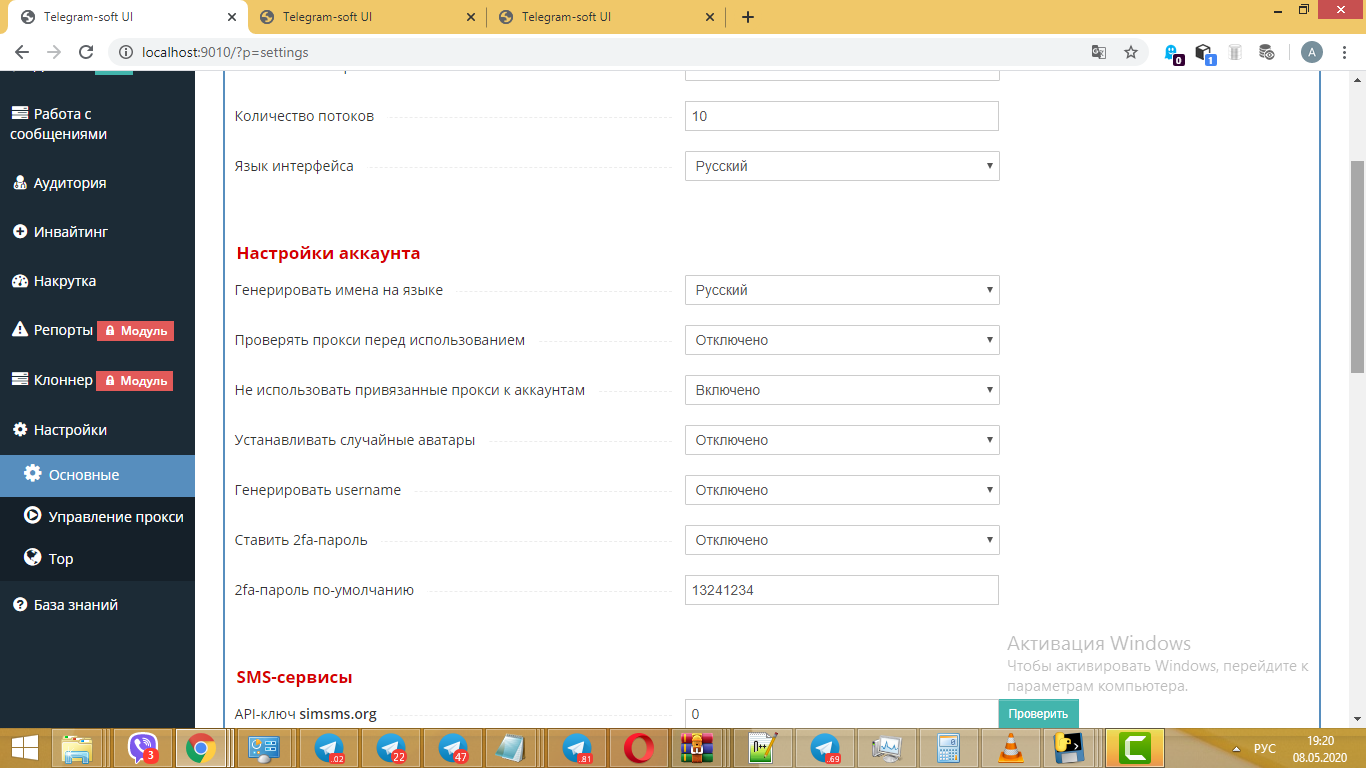Switch to Telegram taskbar icon with badge 47

click(453, 747)
